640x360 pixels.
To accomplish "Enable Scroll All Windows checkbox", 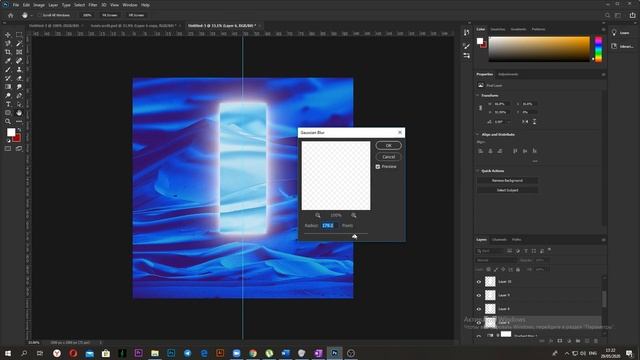I will pyautogui.click(x=40, y=15).
